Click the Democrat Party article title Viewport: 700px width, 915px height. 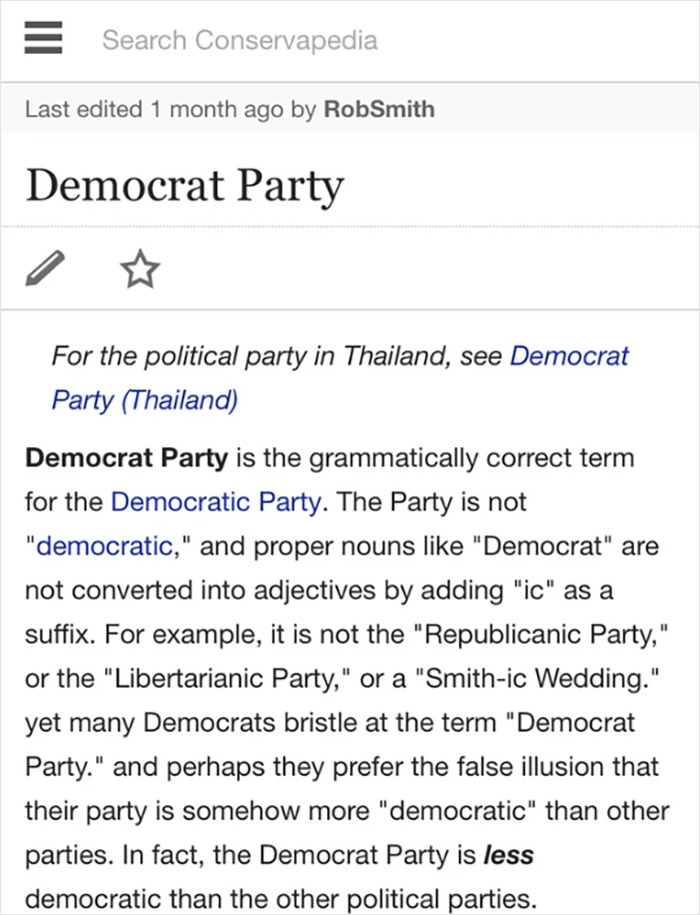click(185, 186)
